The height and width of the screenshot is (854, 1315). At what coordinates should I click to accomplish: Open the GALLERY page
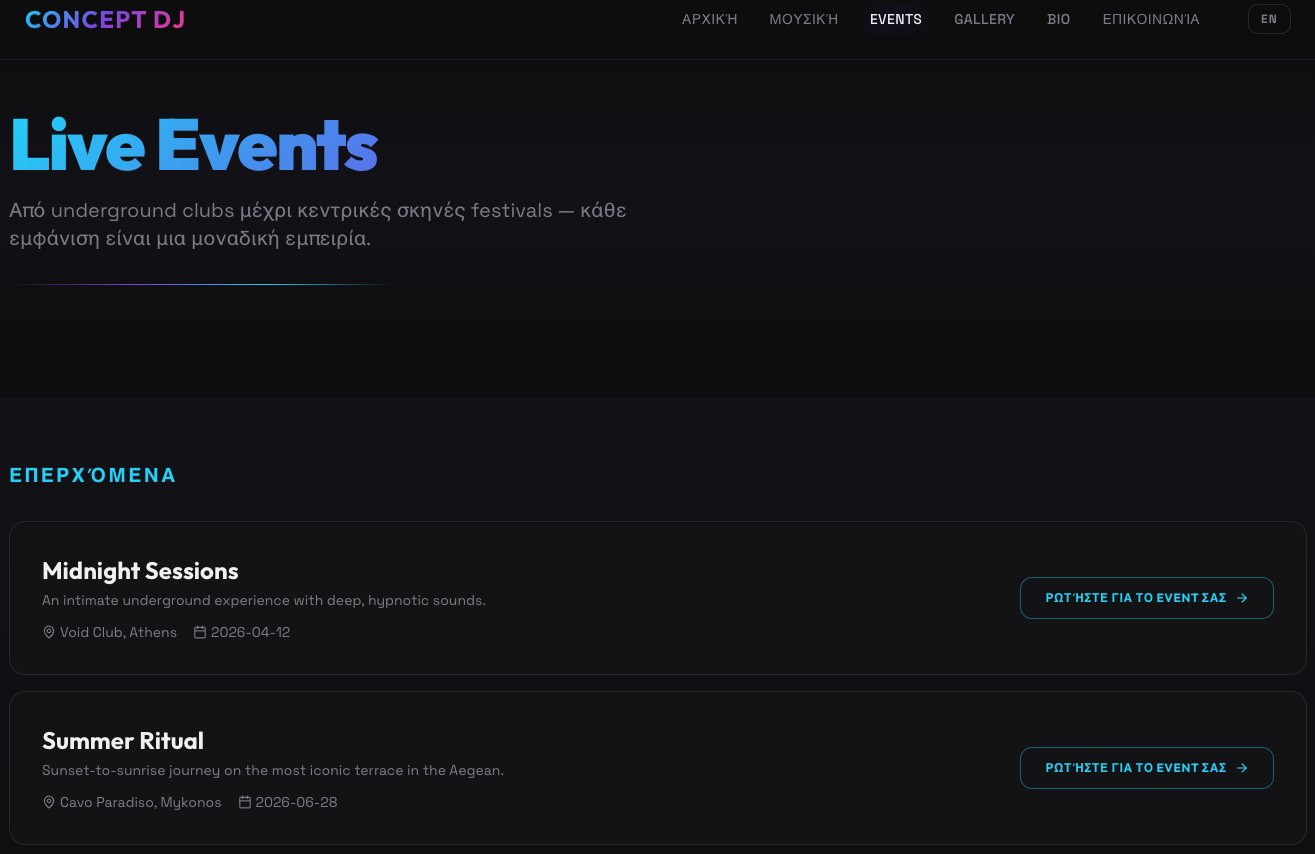coord(984,19)
